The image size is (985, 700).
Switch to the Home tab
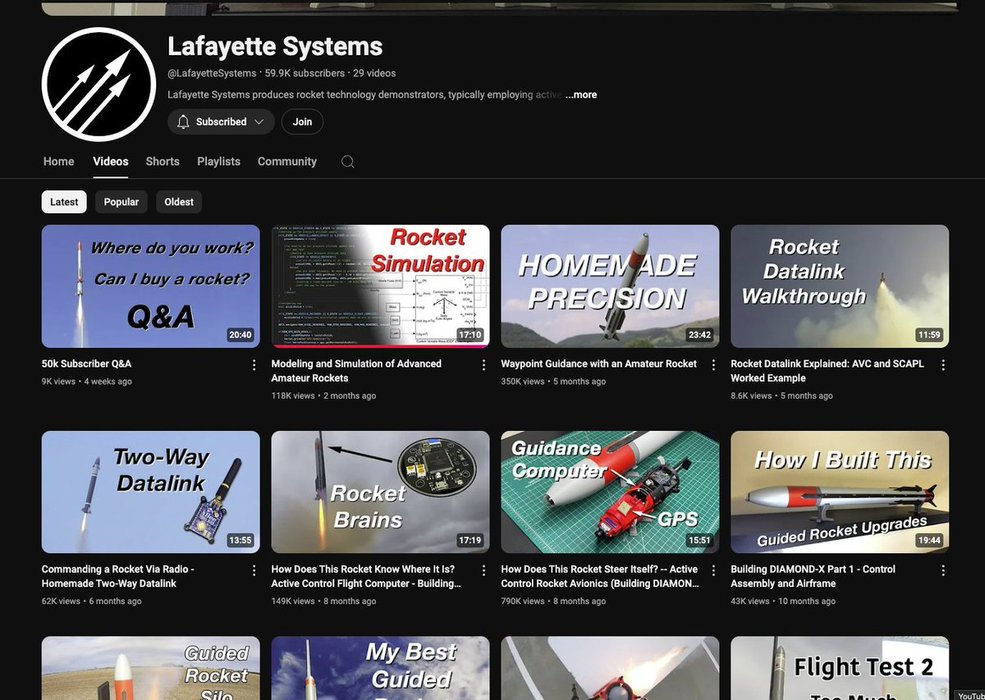pyautogui.click(x=58, y=161)
